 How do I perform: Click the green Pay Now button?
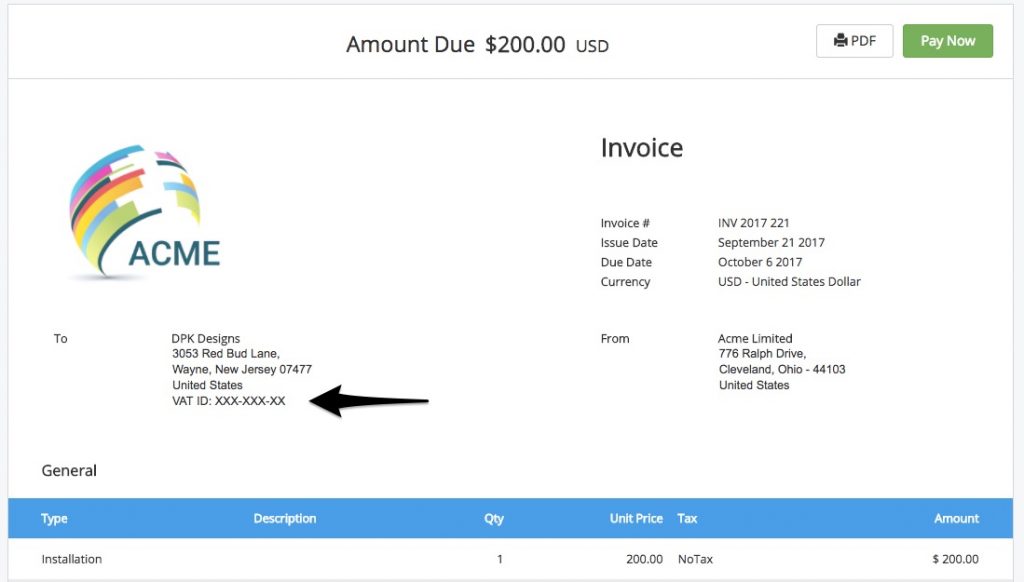click(947, 40)
